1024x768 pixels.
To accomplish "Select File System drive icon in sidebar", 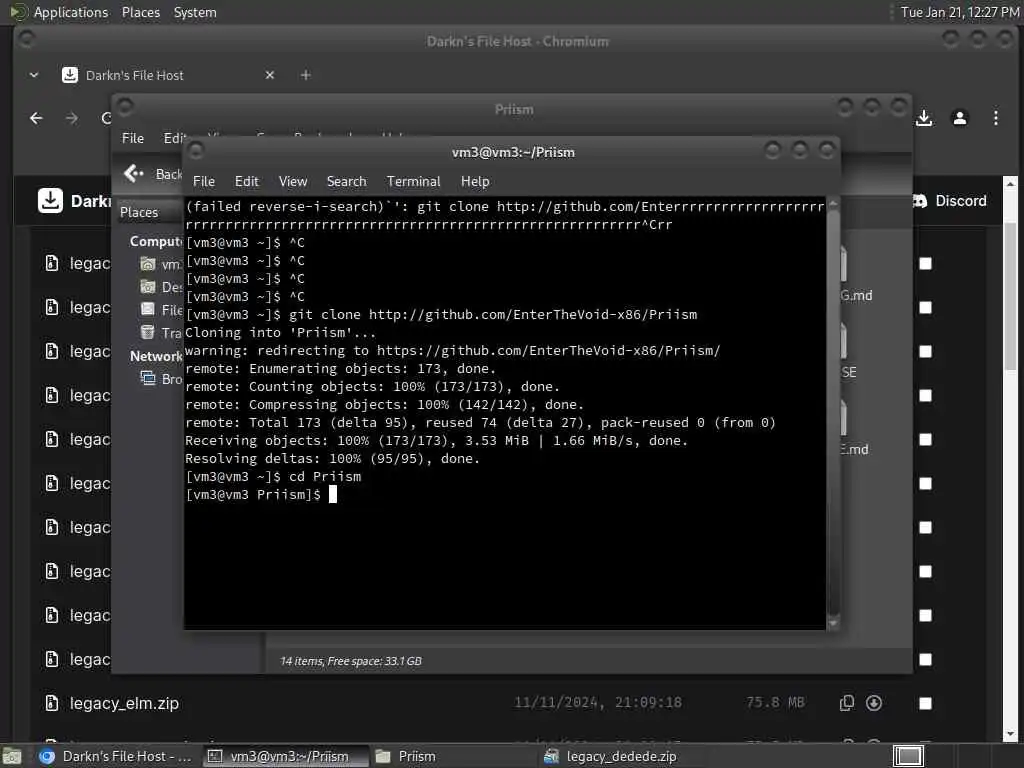I will click(148, 310).
